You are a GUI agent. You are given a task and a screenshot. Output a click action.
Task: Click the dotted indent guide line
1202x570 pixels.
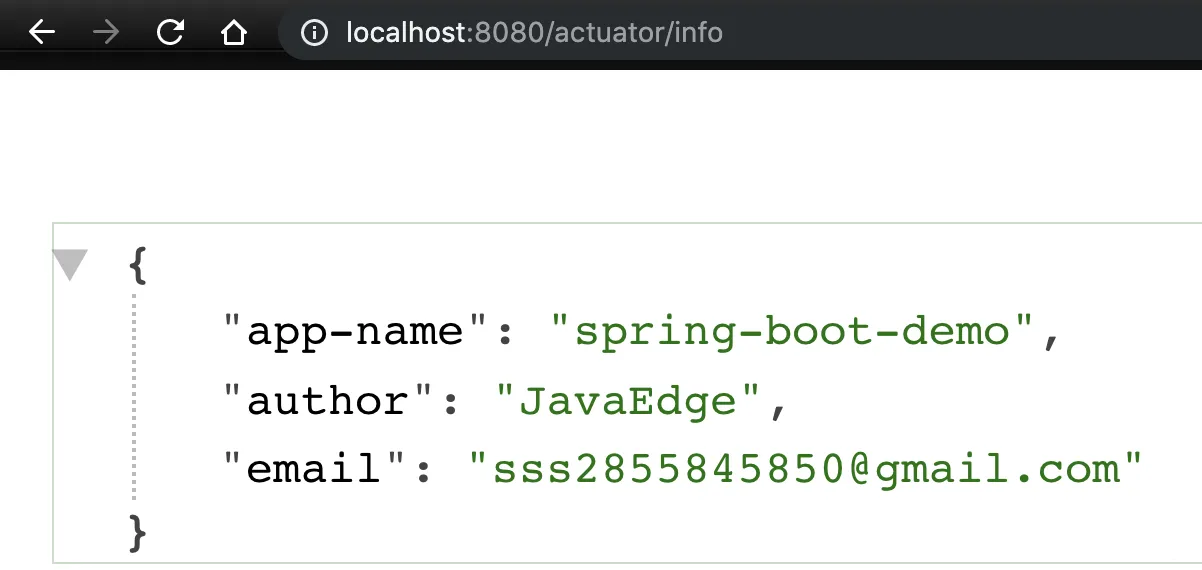coord(133,400)
